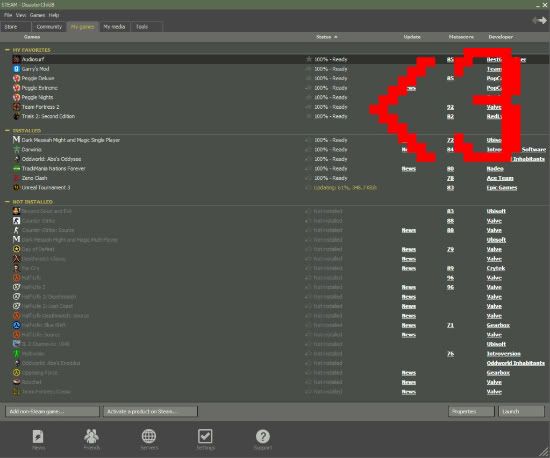Click the Counter-Strike: Source icon
The height and width of the screenshot is (458, 550).
click(x=16, y=230)
